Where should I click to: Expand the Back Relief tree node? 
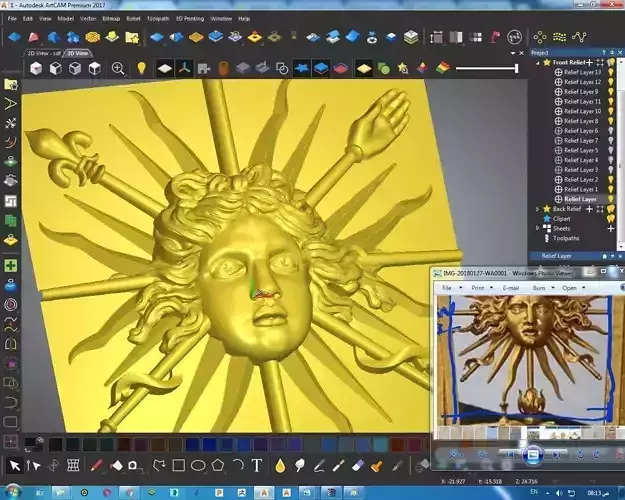pos(537,209)
